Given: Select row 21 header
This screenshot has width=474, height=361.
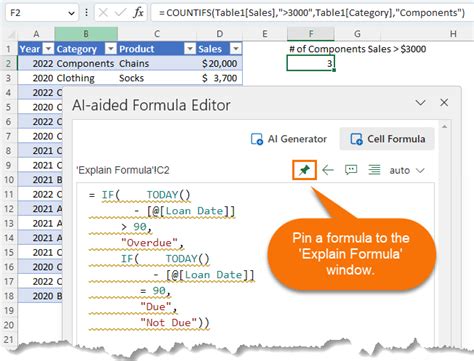Looking at the screenshot, I should [9, 340].
